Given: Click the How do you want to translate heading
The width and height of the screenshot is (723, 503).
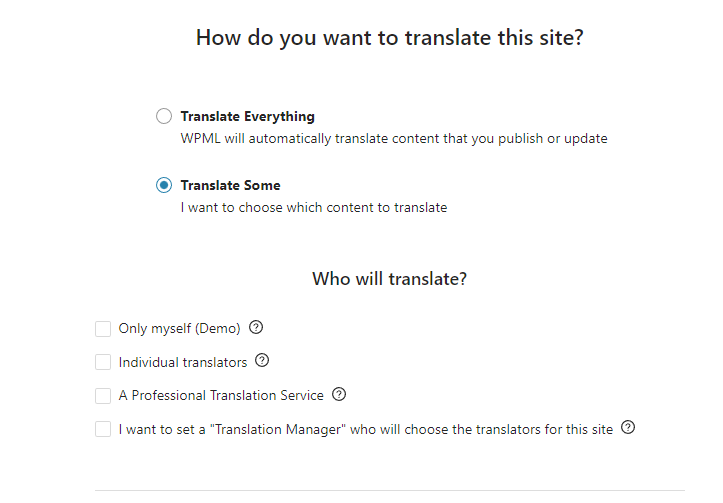Looking at the screenshot, I should [x=390, y=38].
